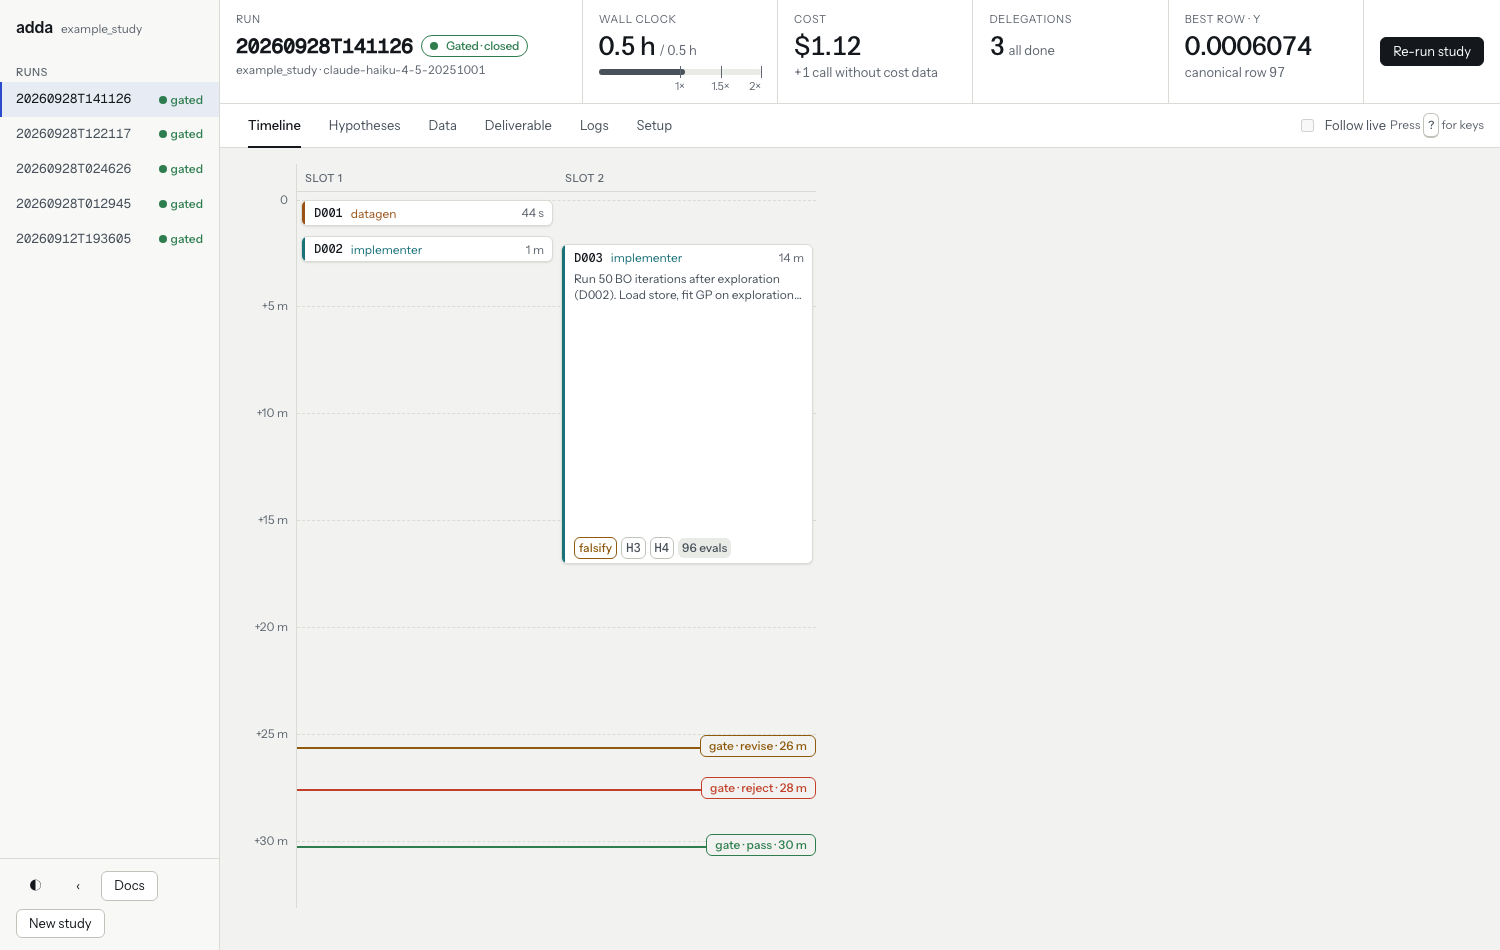This screenshot has width=1500, height=950.
Task: Open run 20260928T122117
Action: pyautogui.click(x=110, y=134)
